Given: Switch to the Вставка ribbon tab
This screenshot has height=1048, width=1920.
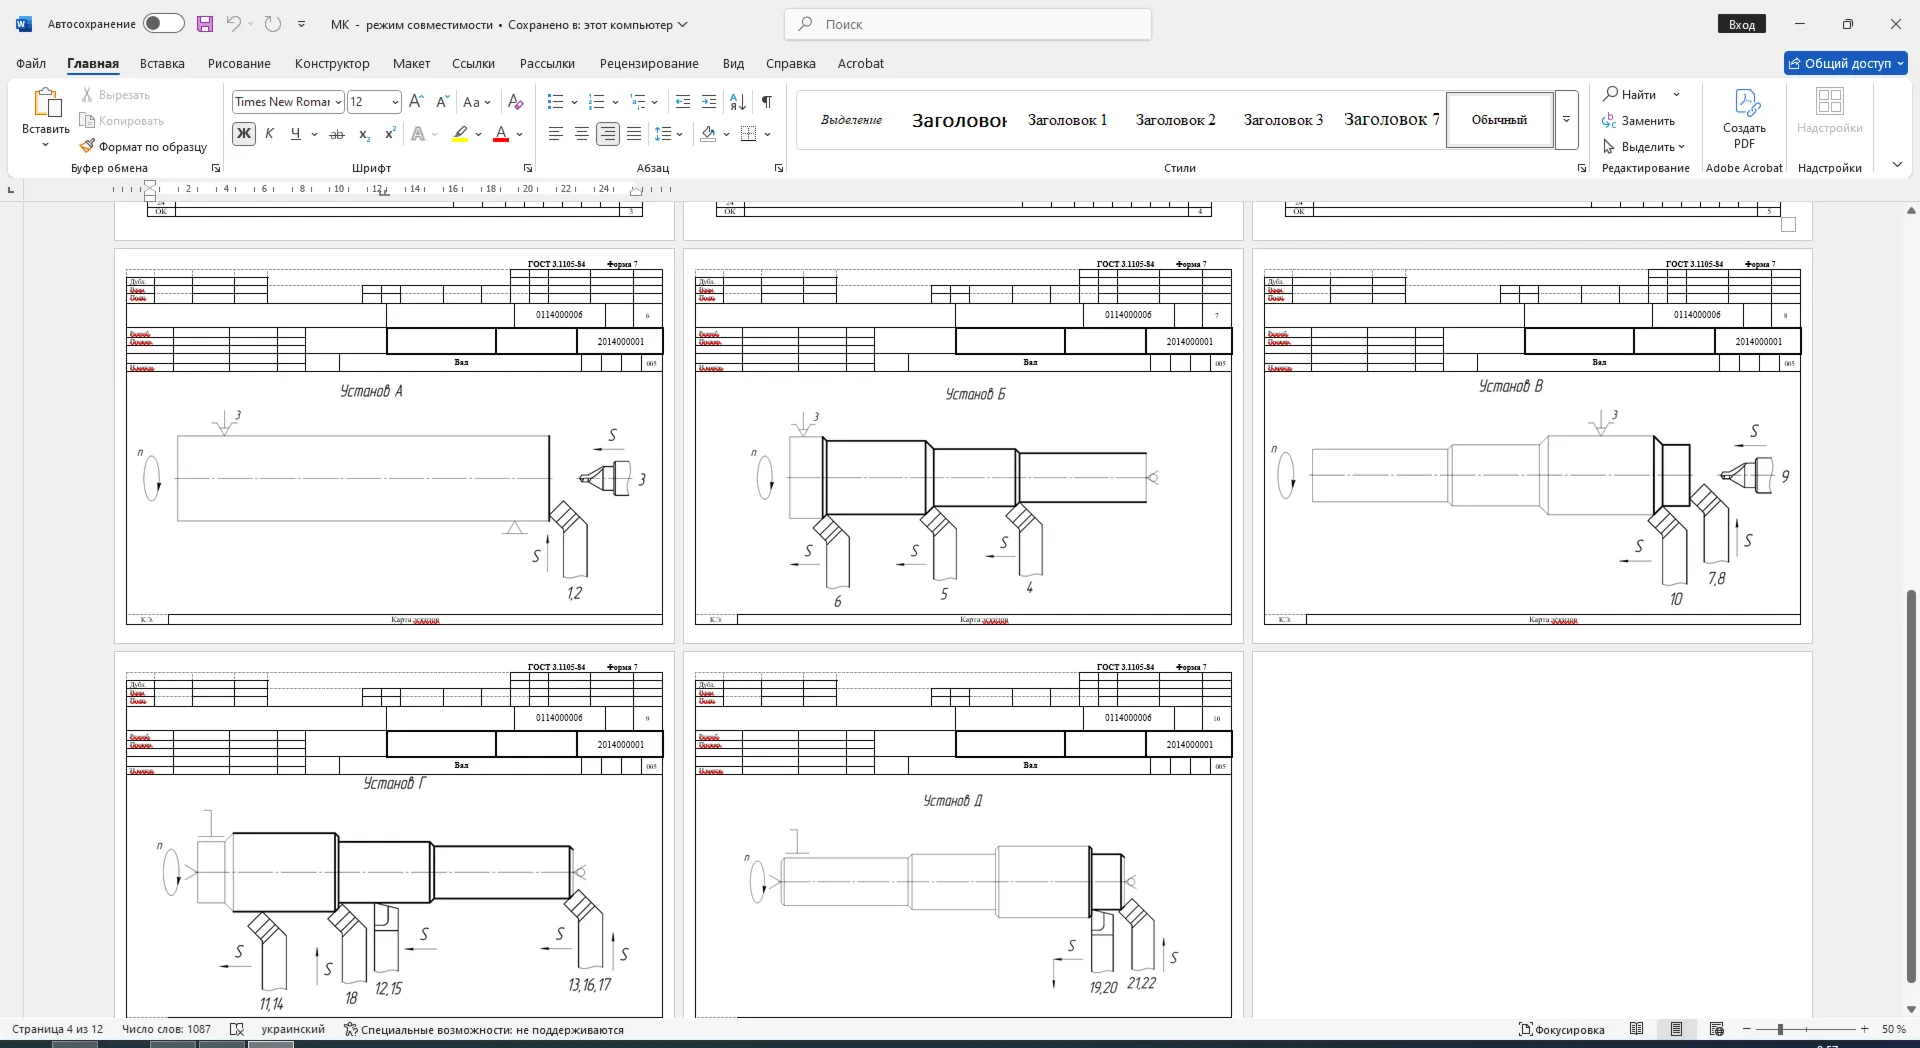Looking at the screenshot, I should coord(162,63).
